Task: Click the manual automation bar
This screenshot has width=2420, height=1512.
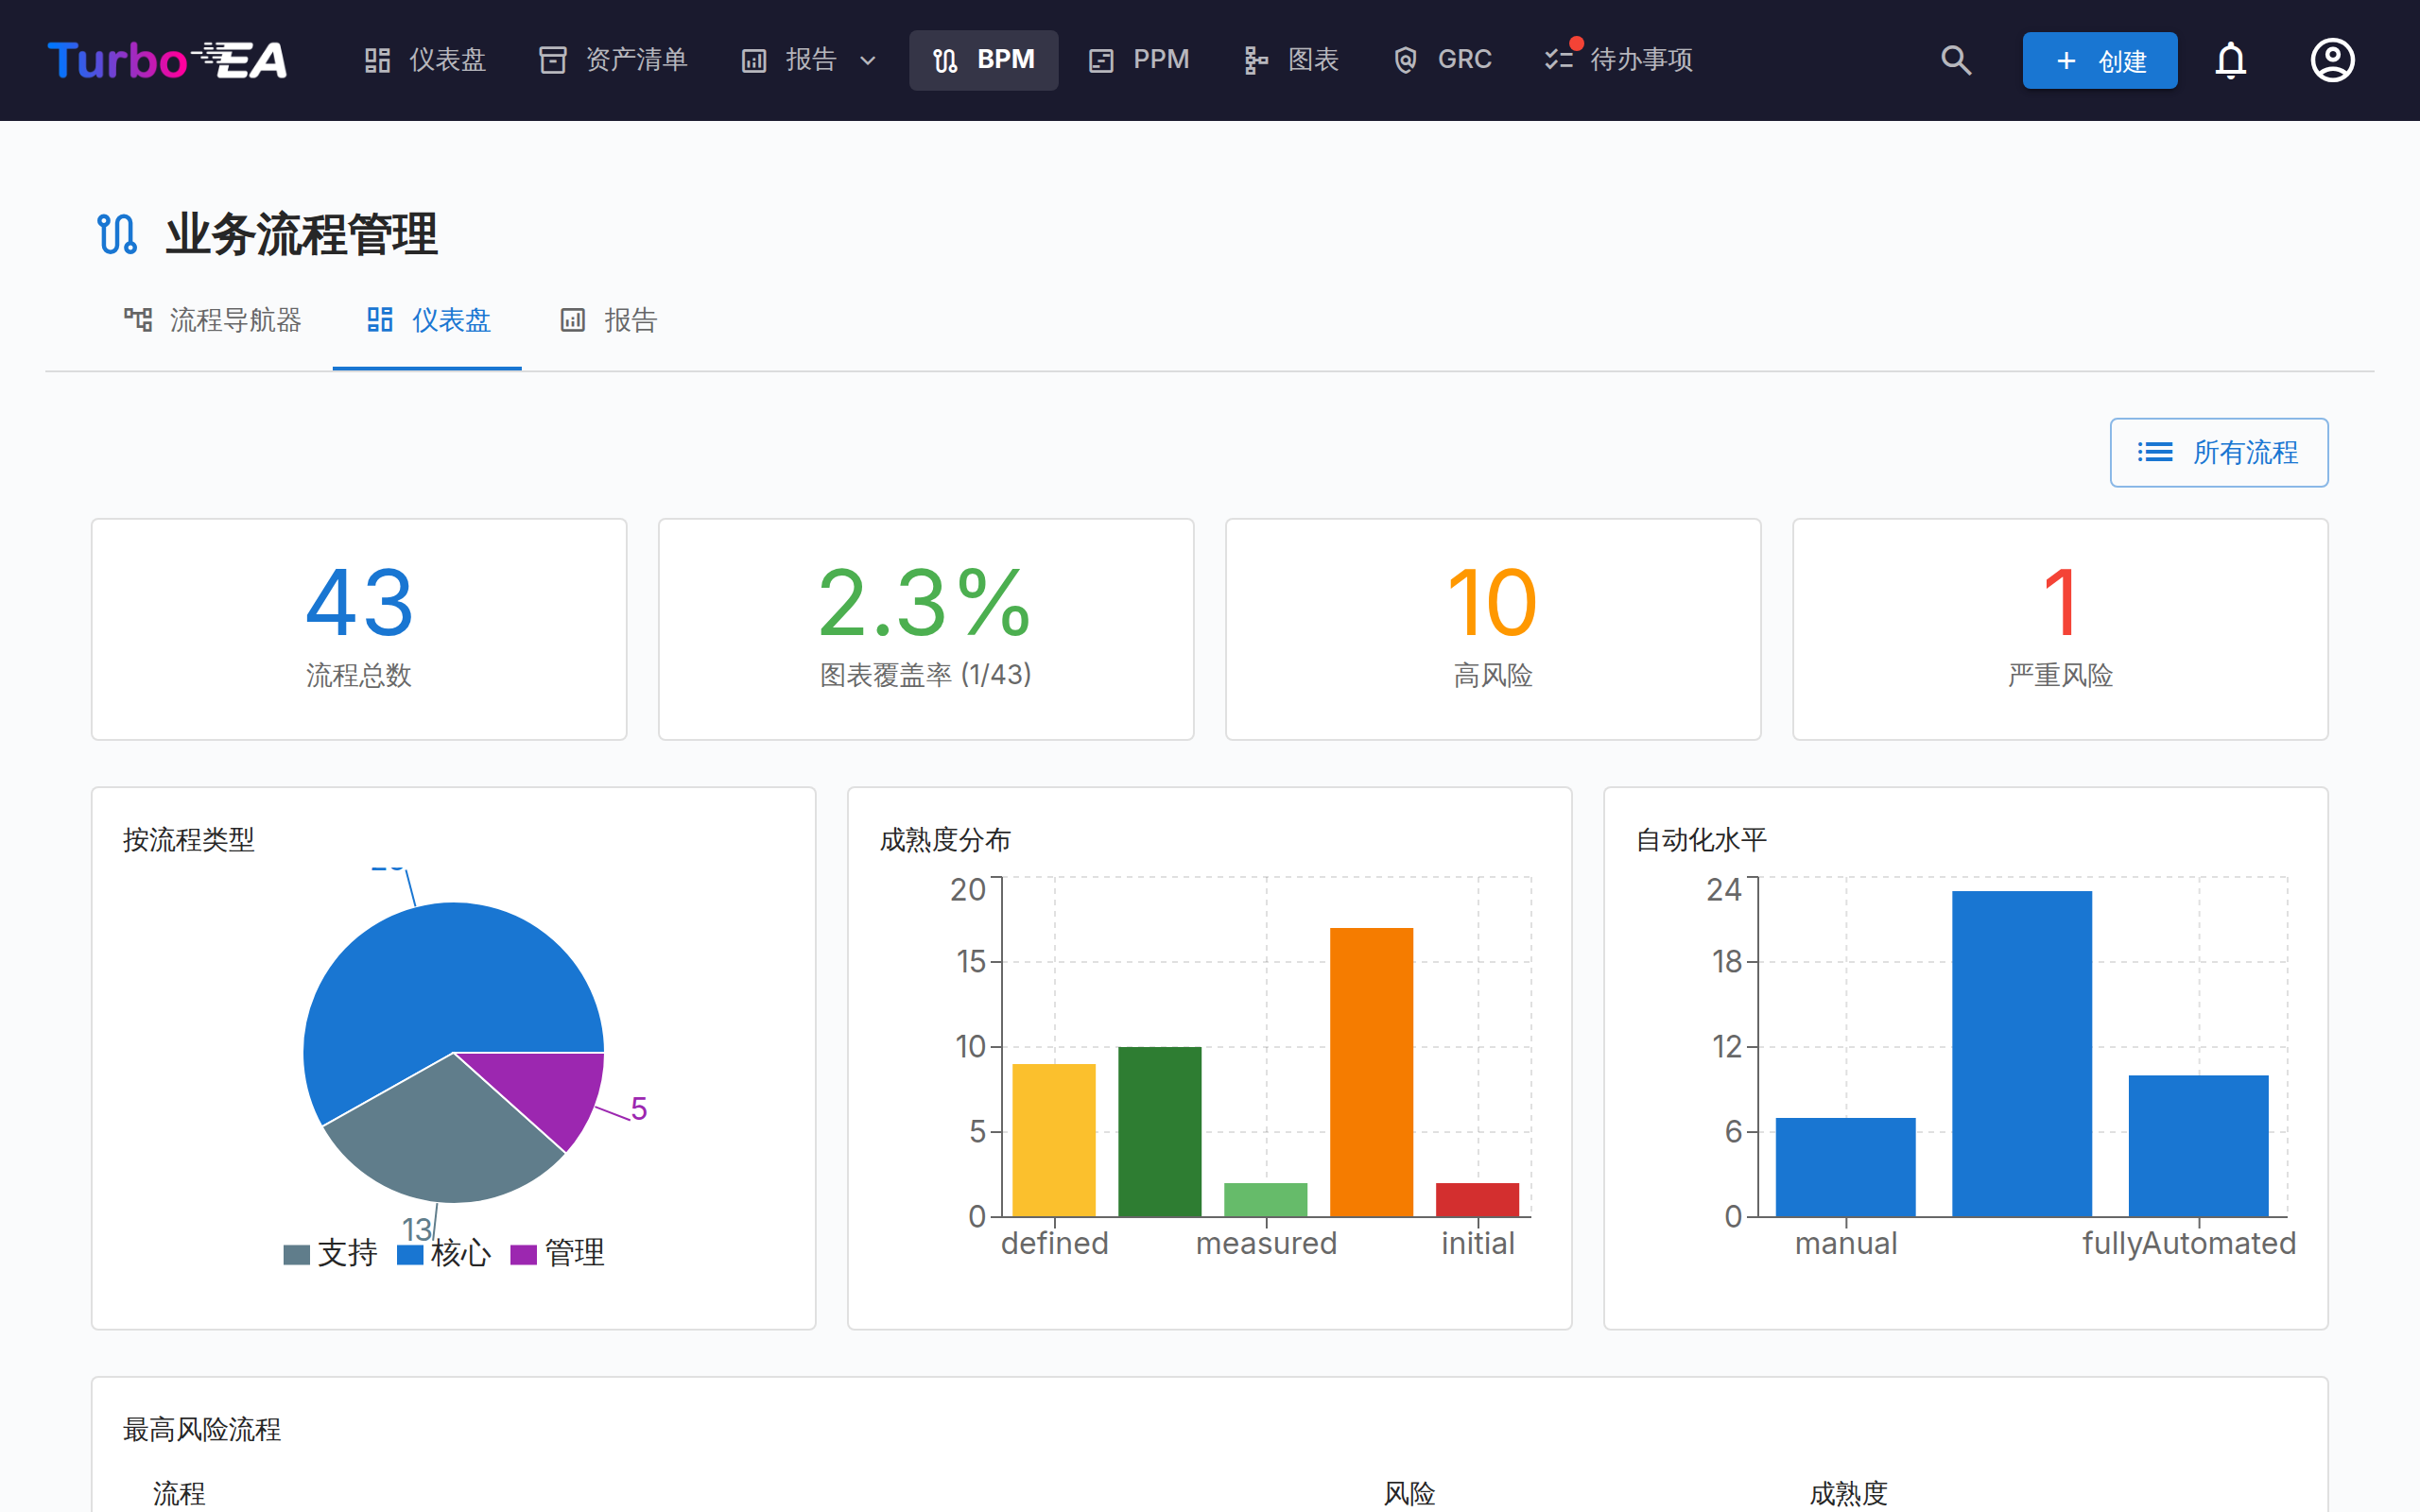Action: pyautogui.click(x=1846, y=1167)
